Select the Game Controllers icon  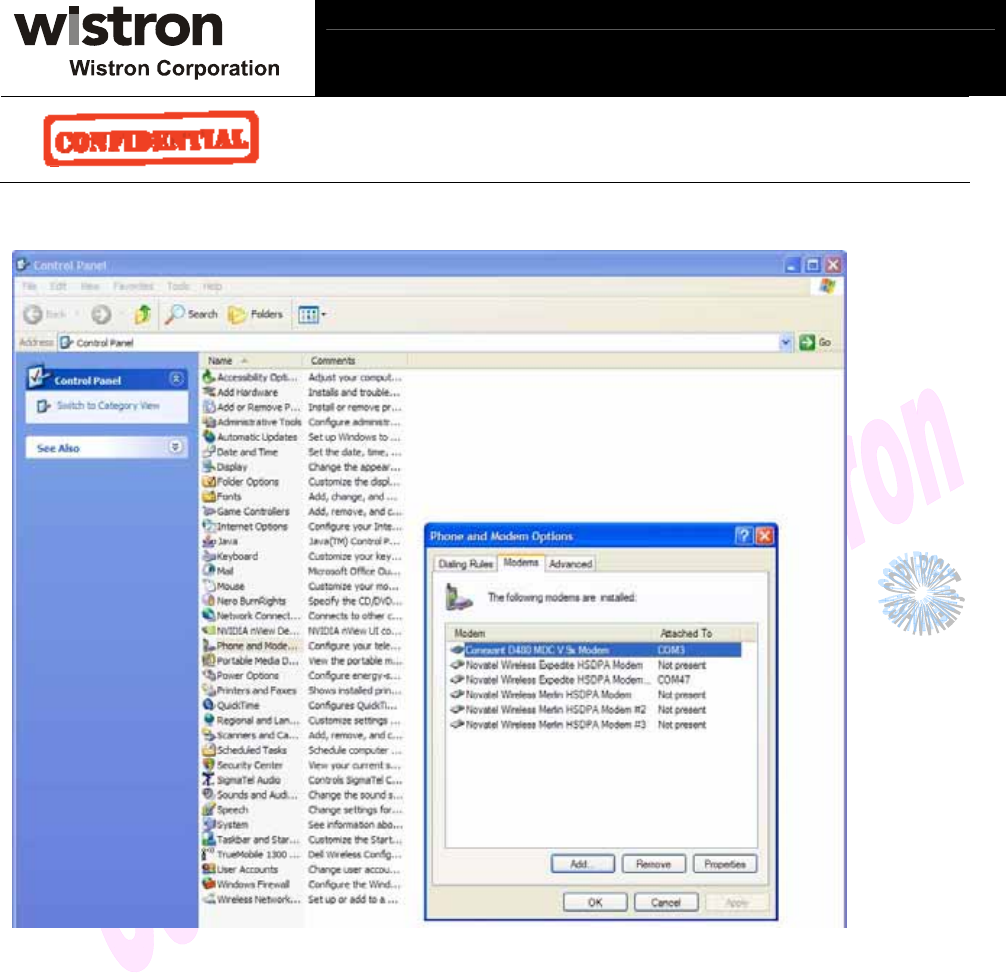pyautogui.click(x=209, y=511)
